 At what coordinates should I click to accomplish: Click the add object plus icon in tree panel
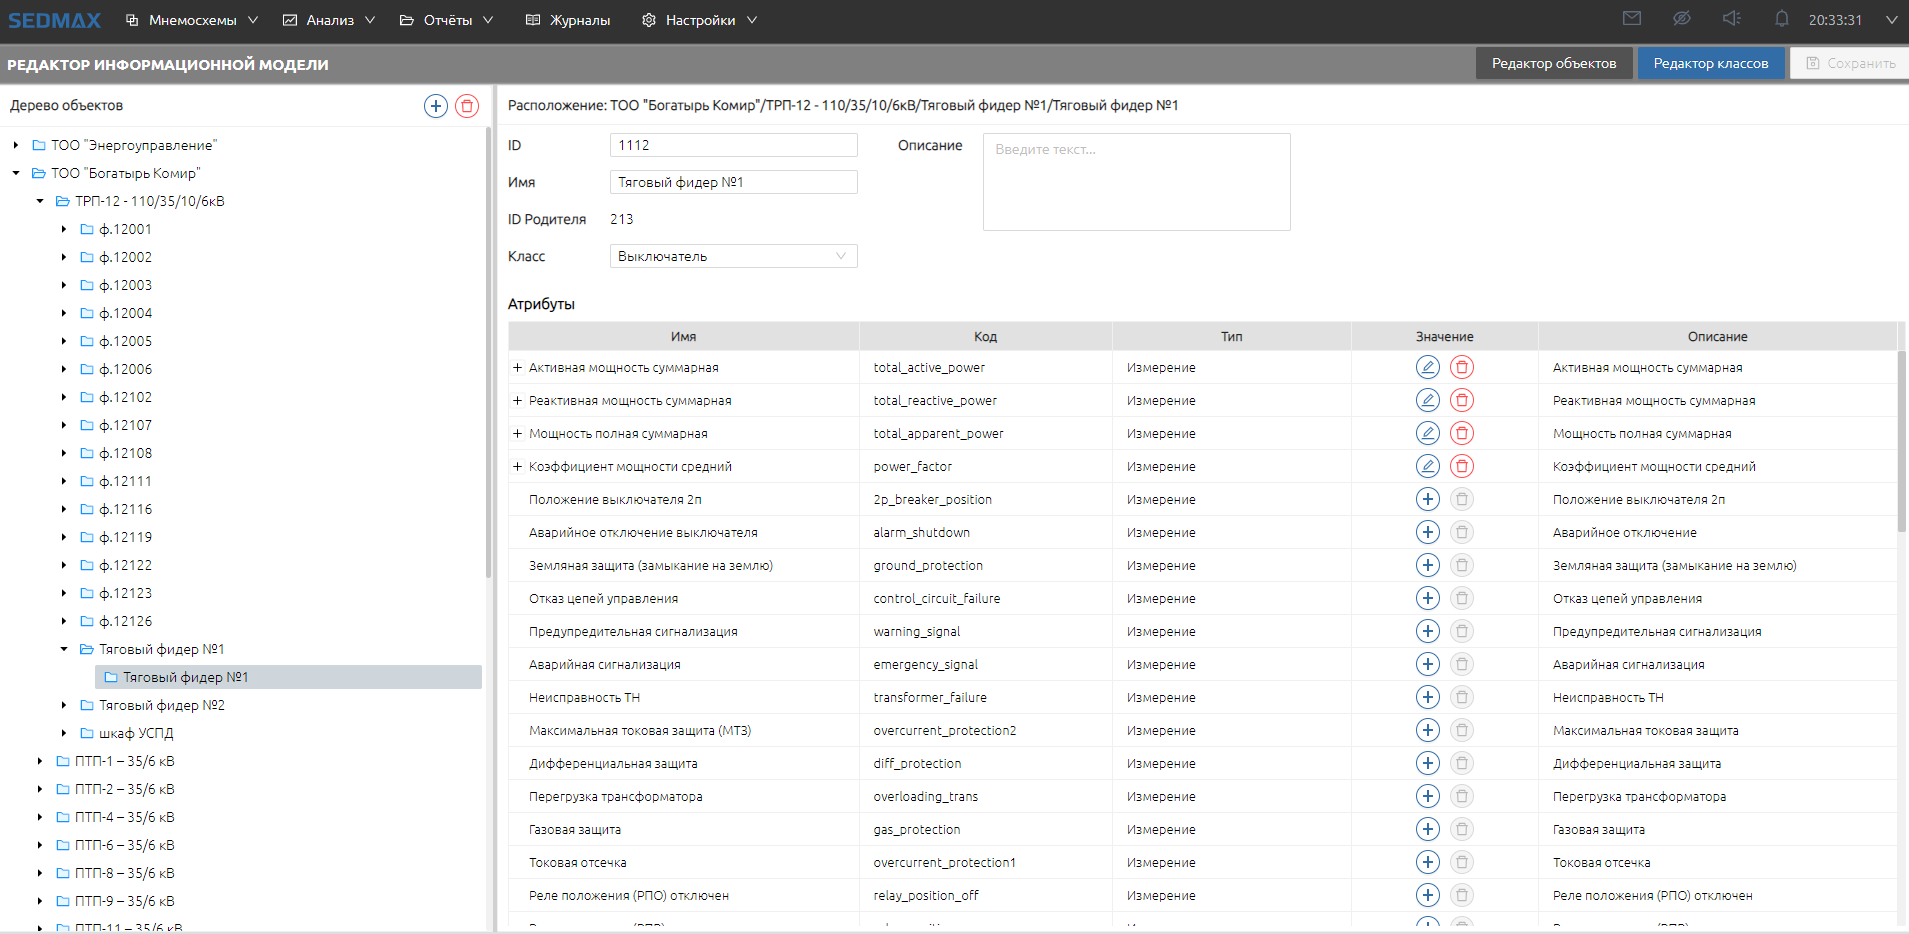point(436,106)
